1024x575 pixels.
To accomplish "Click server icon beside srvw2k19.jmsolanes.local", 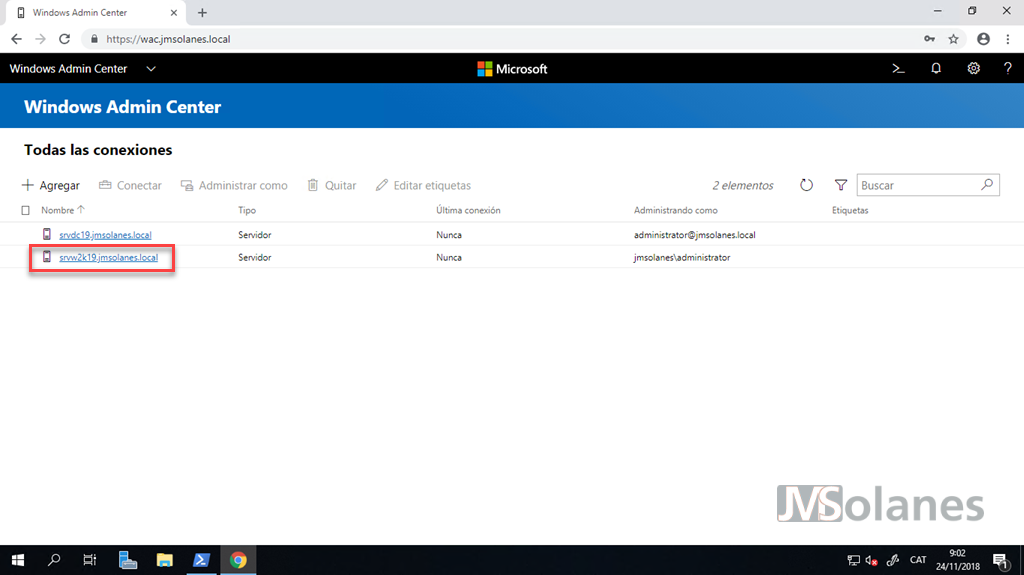I will [x=46, y=257].
